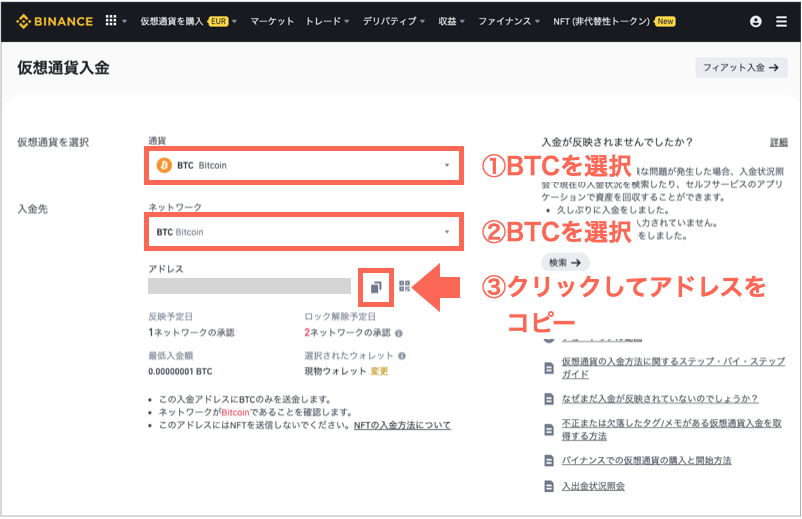
Task: Click the 詳細 link
Action: pos(778,143)
